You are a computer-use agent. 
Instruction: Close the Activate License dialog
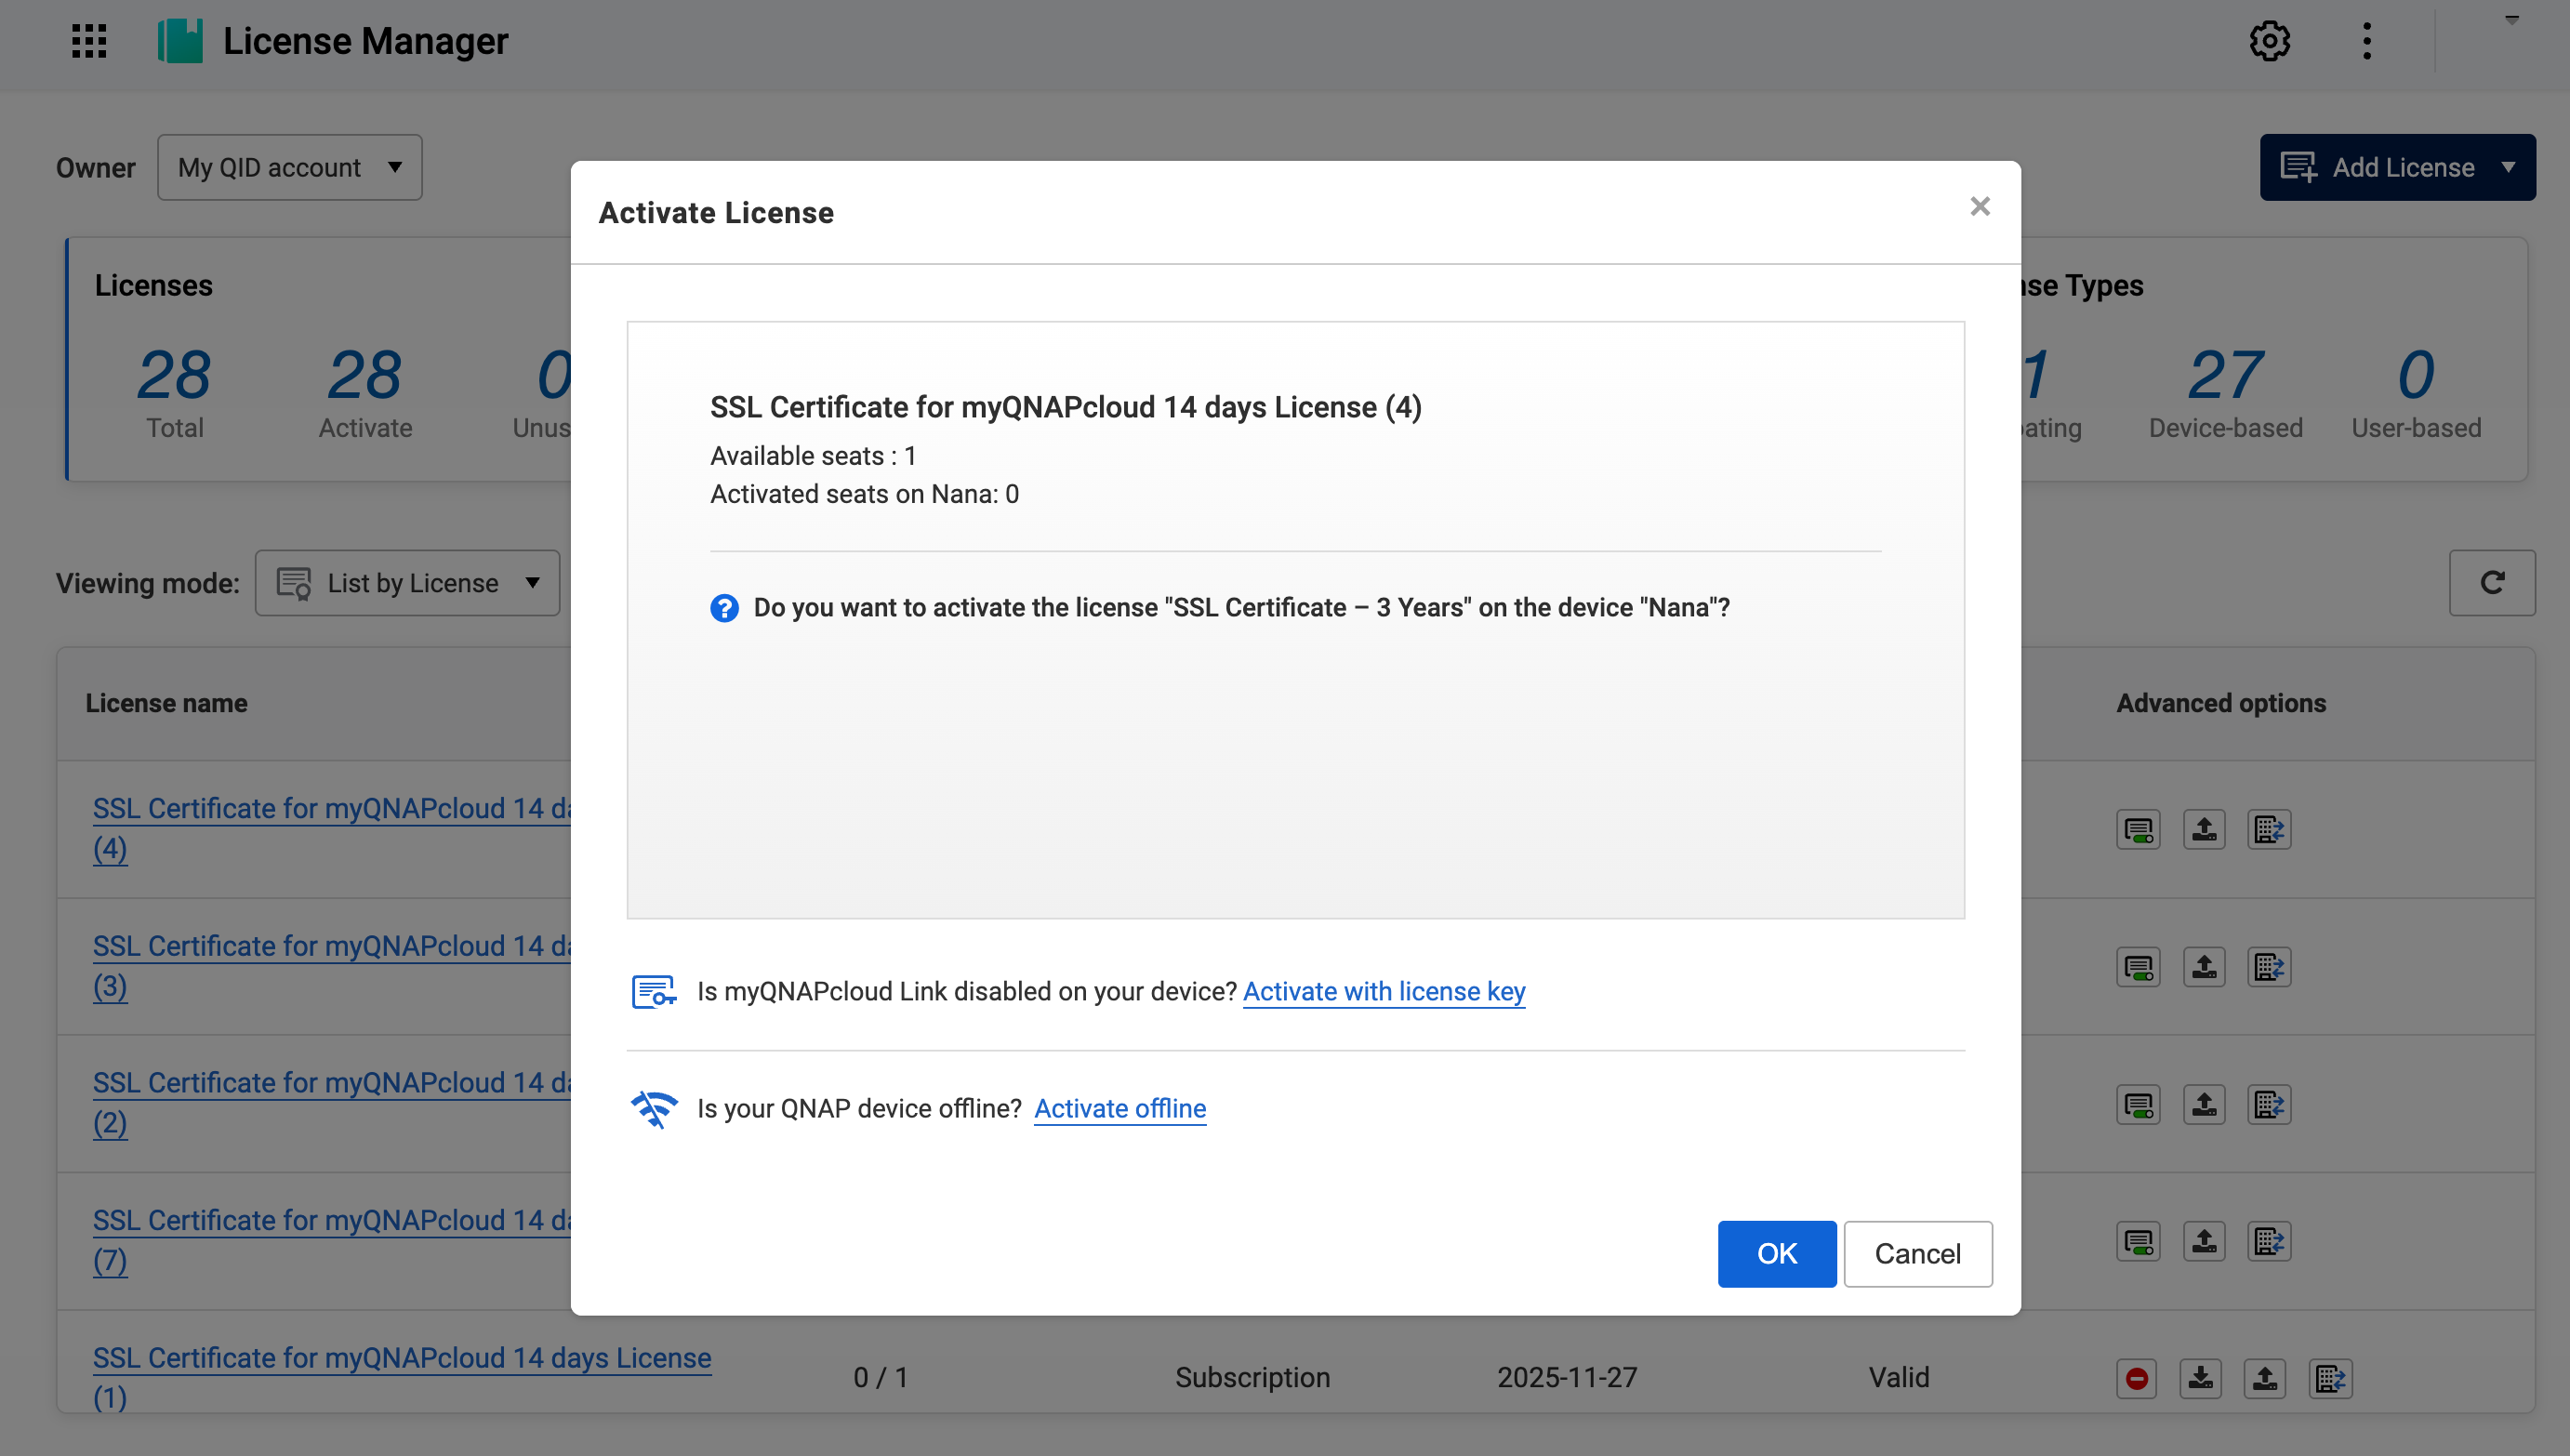(1979, 206)
